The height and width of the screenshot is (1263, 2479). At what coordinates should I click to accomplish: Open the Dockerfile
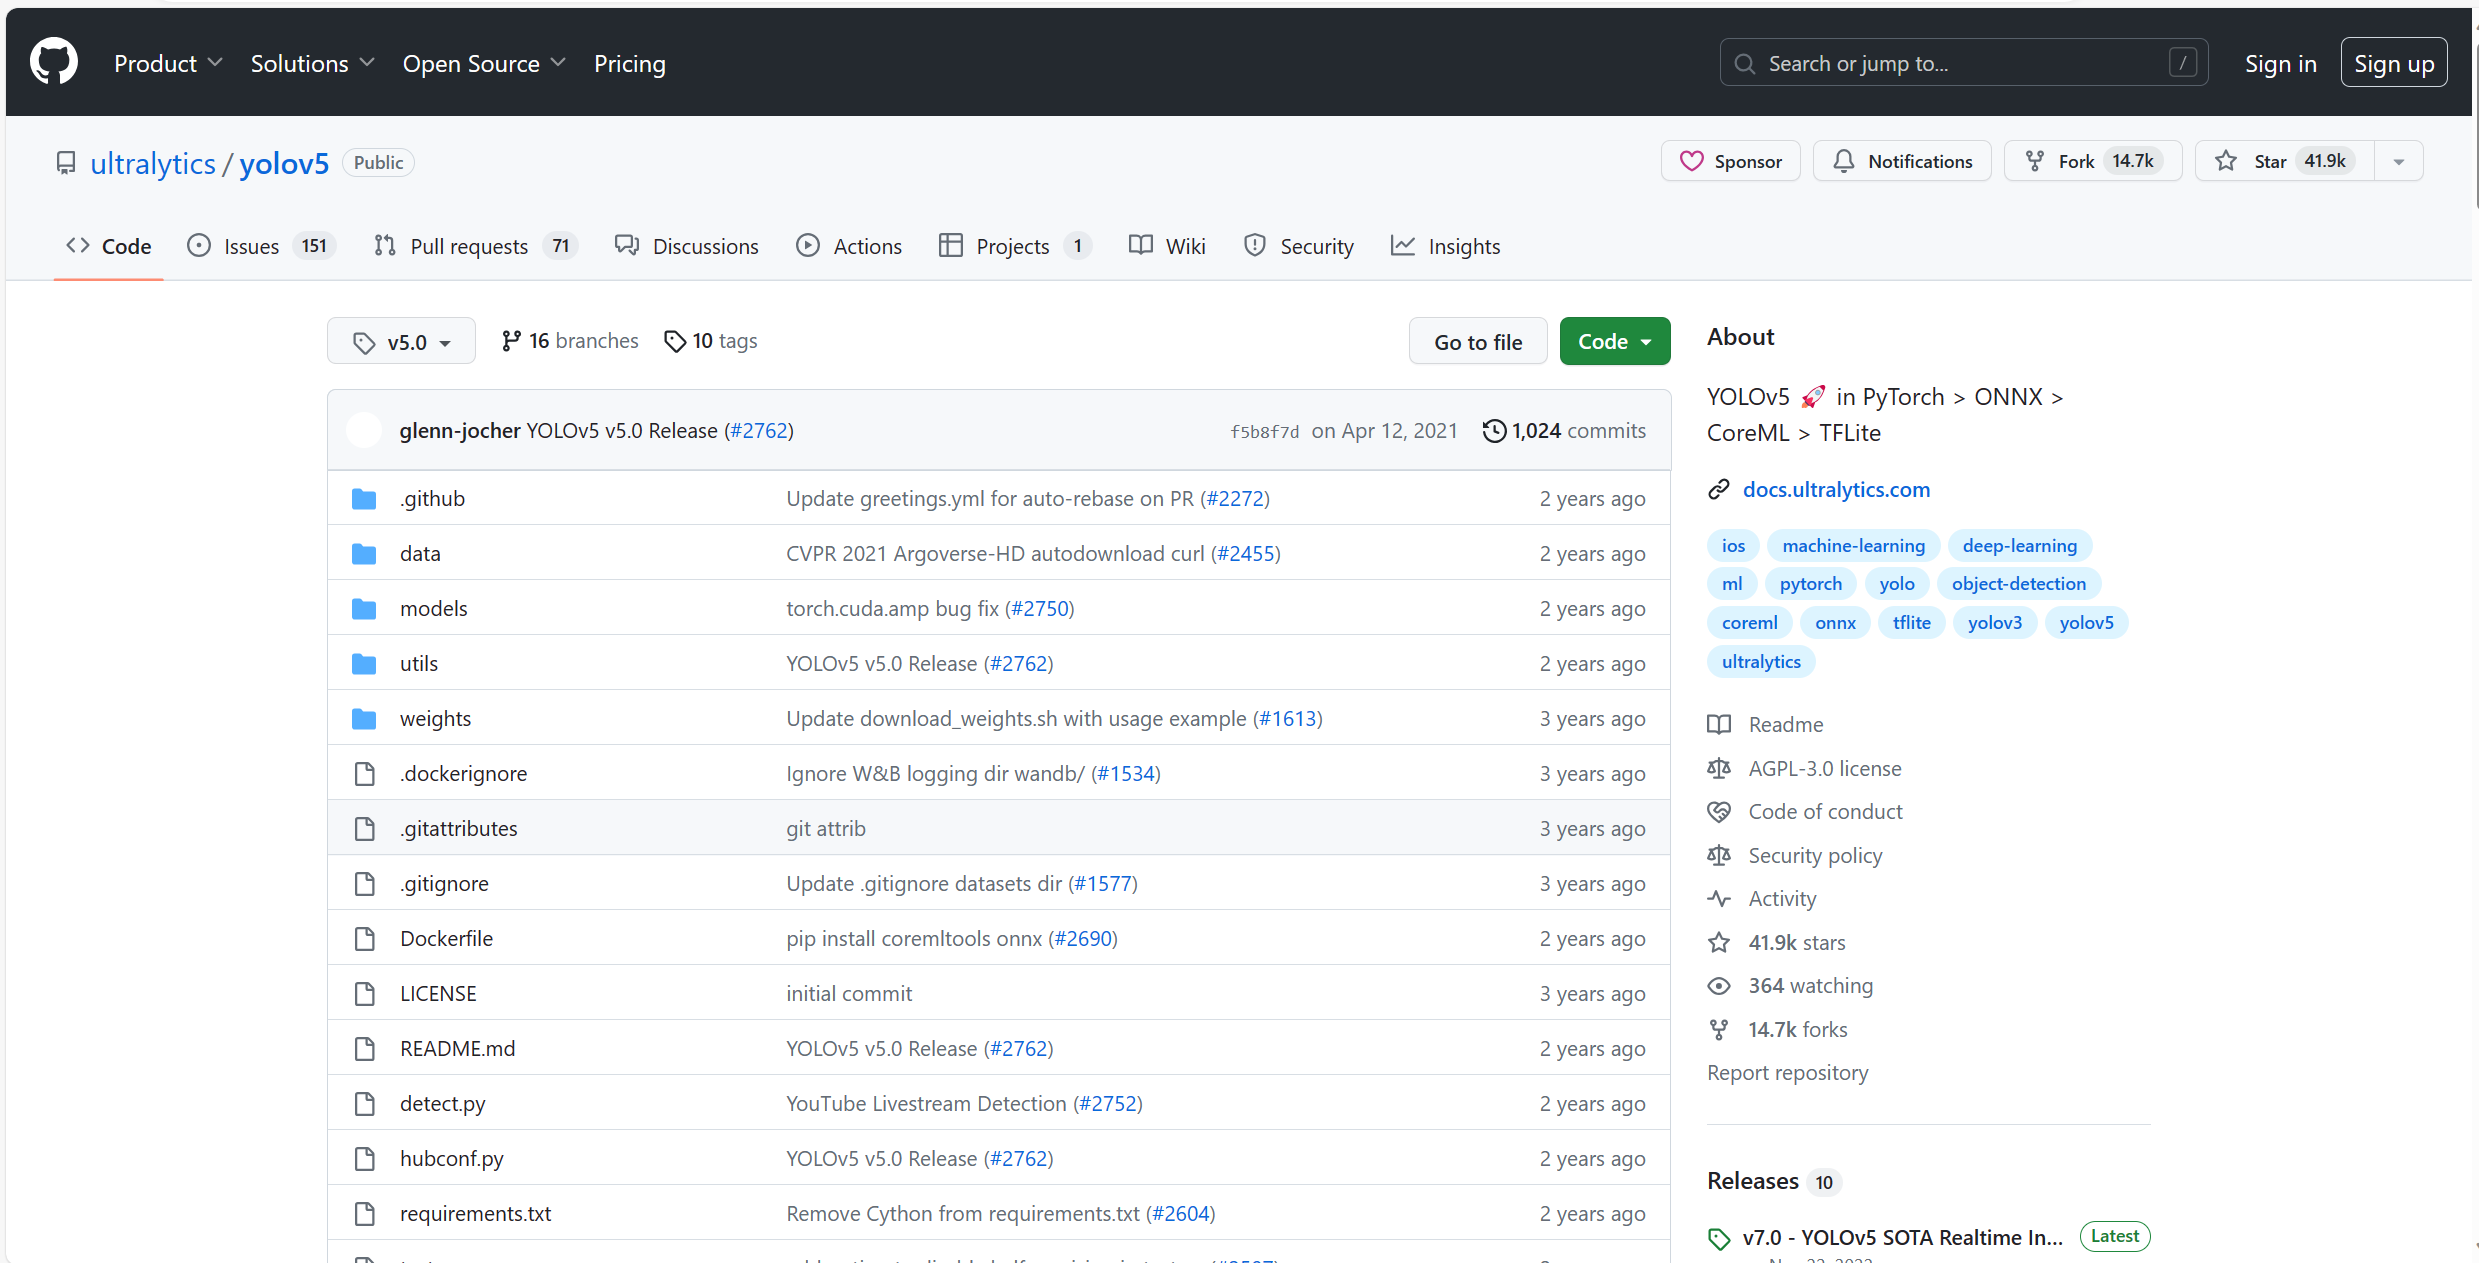[x=446, y=938]
